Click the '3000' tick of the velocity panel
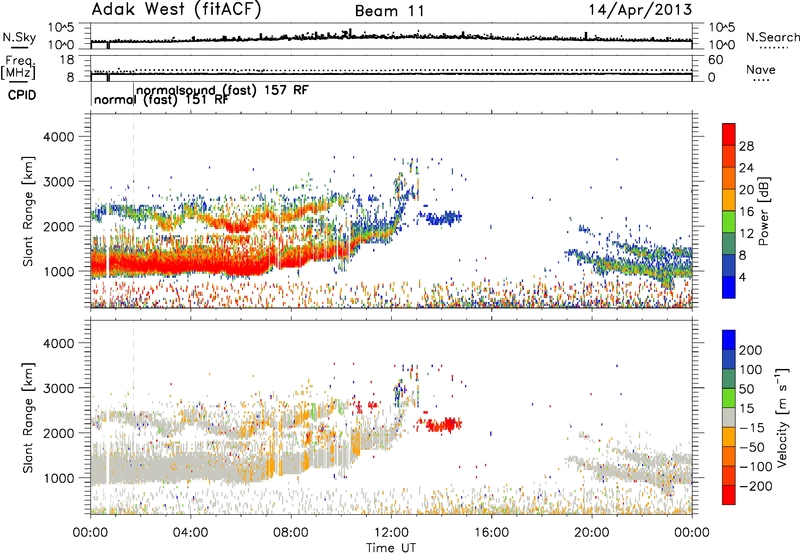 click(58, 388)
